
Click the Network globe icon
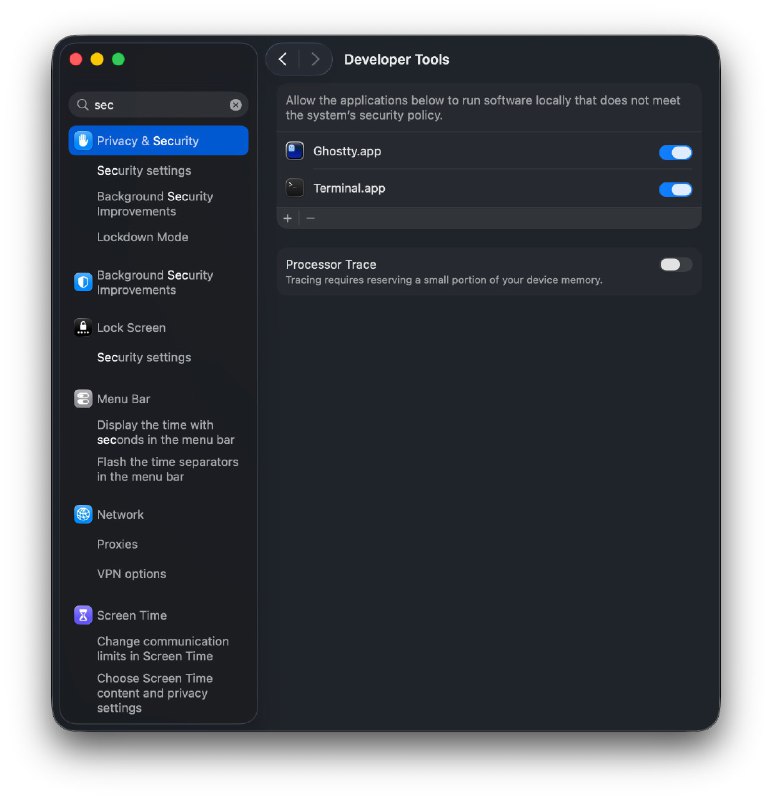click(x=83, y=515)
